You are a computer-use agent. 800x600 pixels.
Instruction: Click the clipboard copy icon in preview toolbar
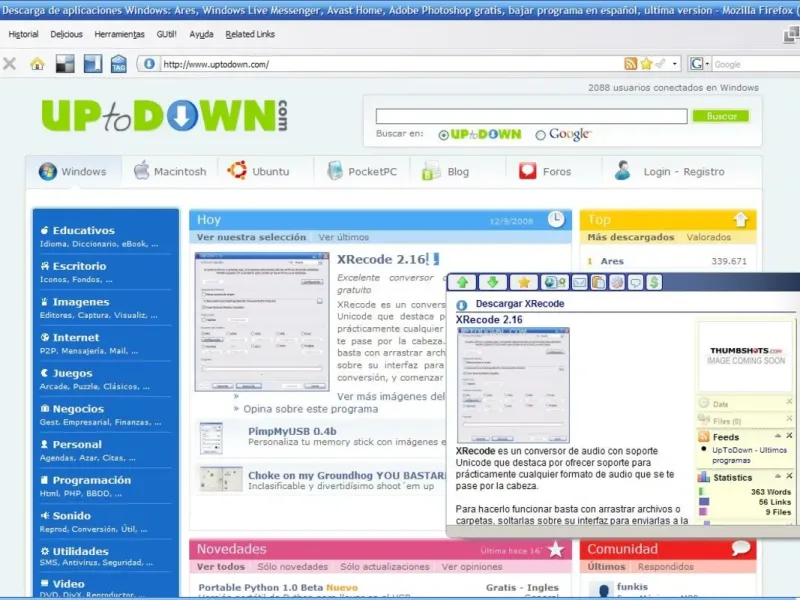click(598, 282)
